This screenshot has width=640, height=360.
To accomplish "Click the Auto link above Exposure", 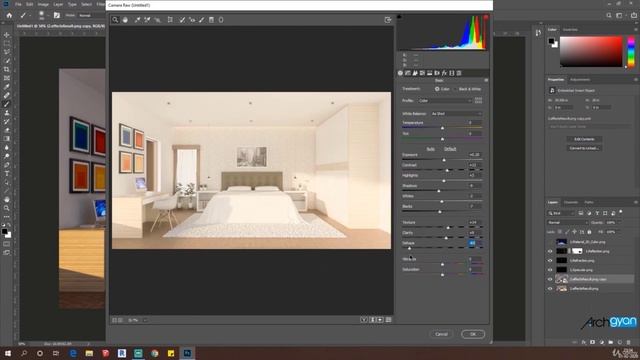I will tap(431, 149).
